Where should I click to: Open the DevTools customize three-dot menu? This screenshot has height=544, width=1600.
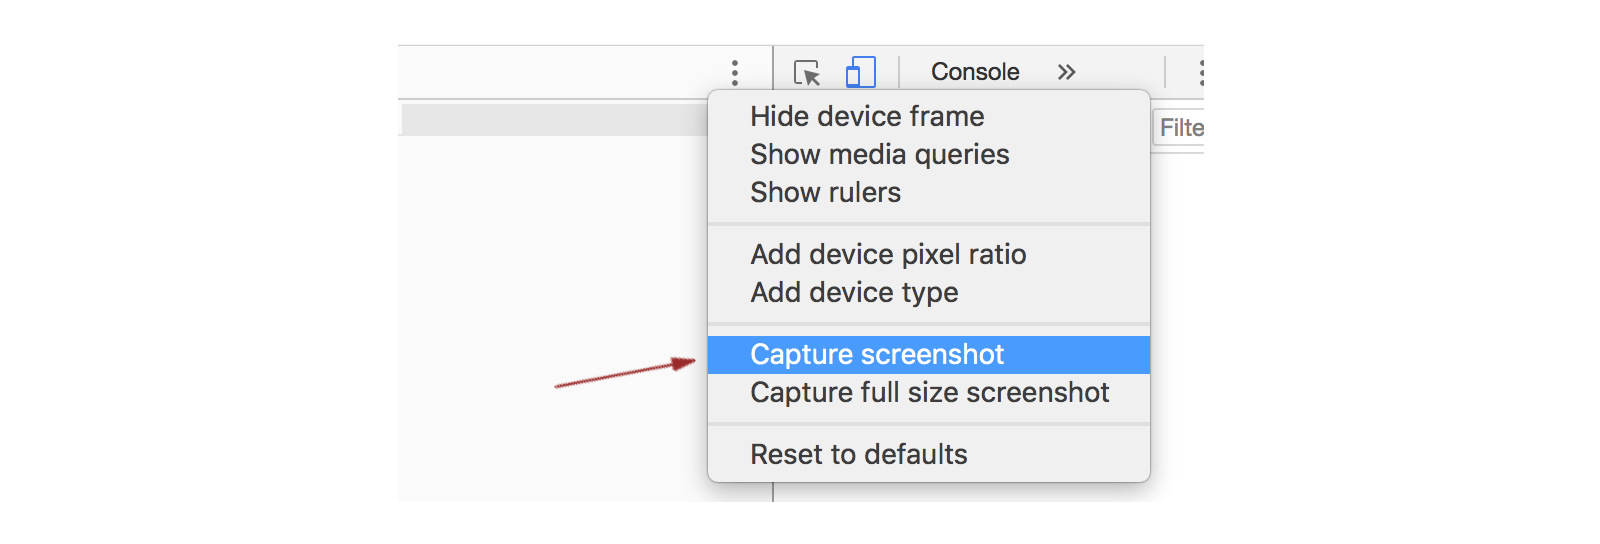1200,72
